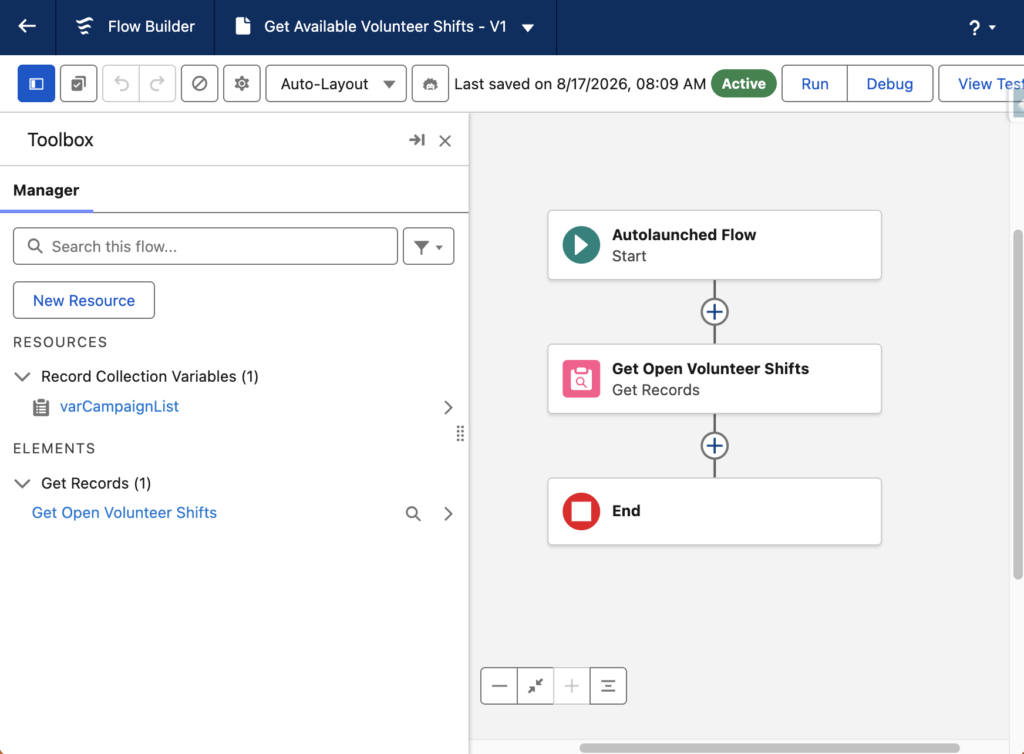Click the View Tests button

[982, 84]
